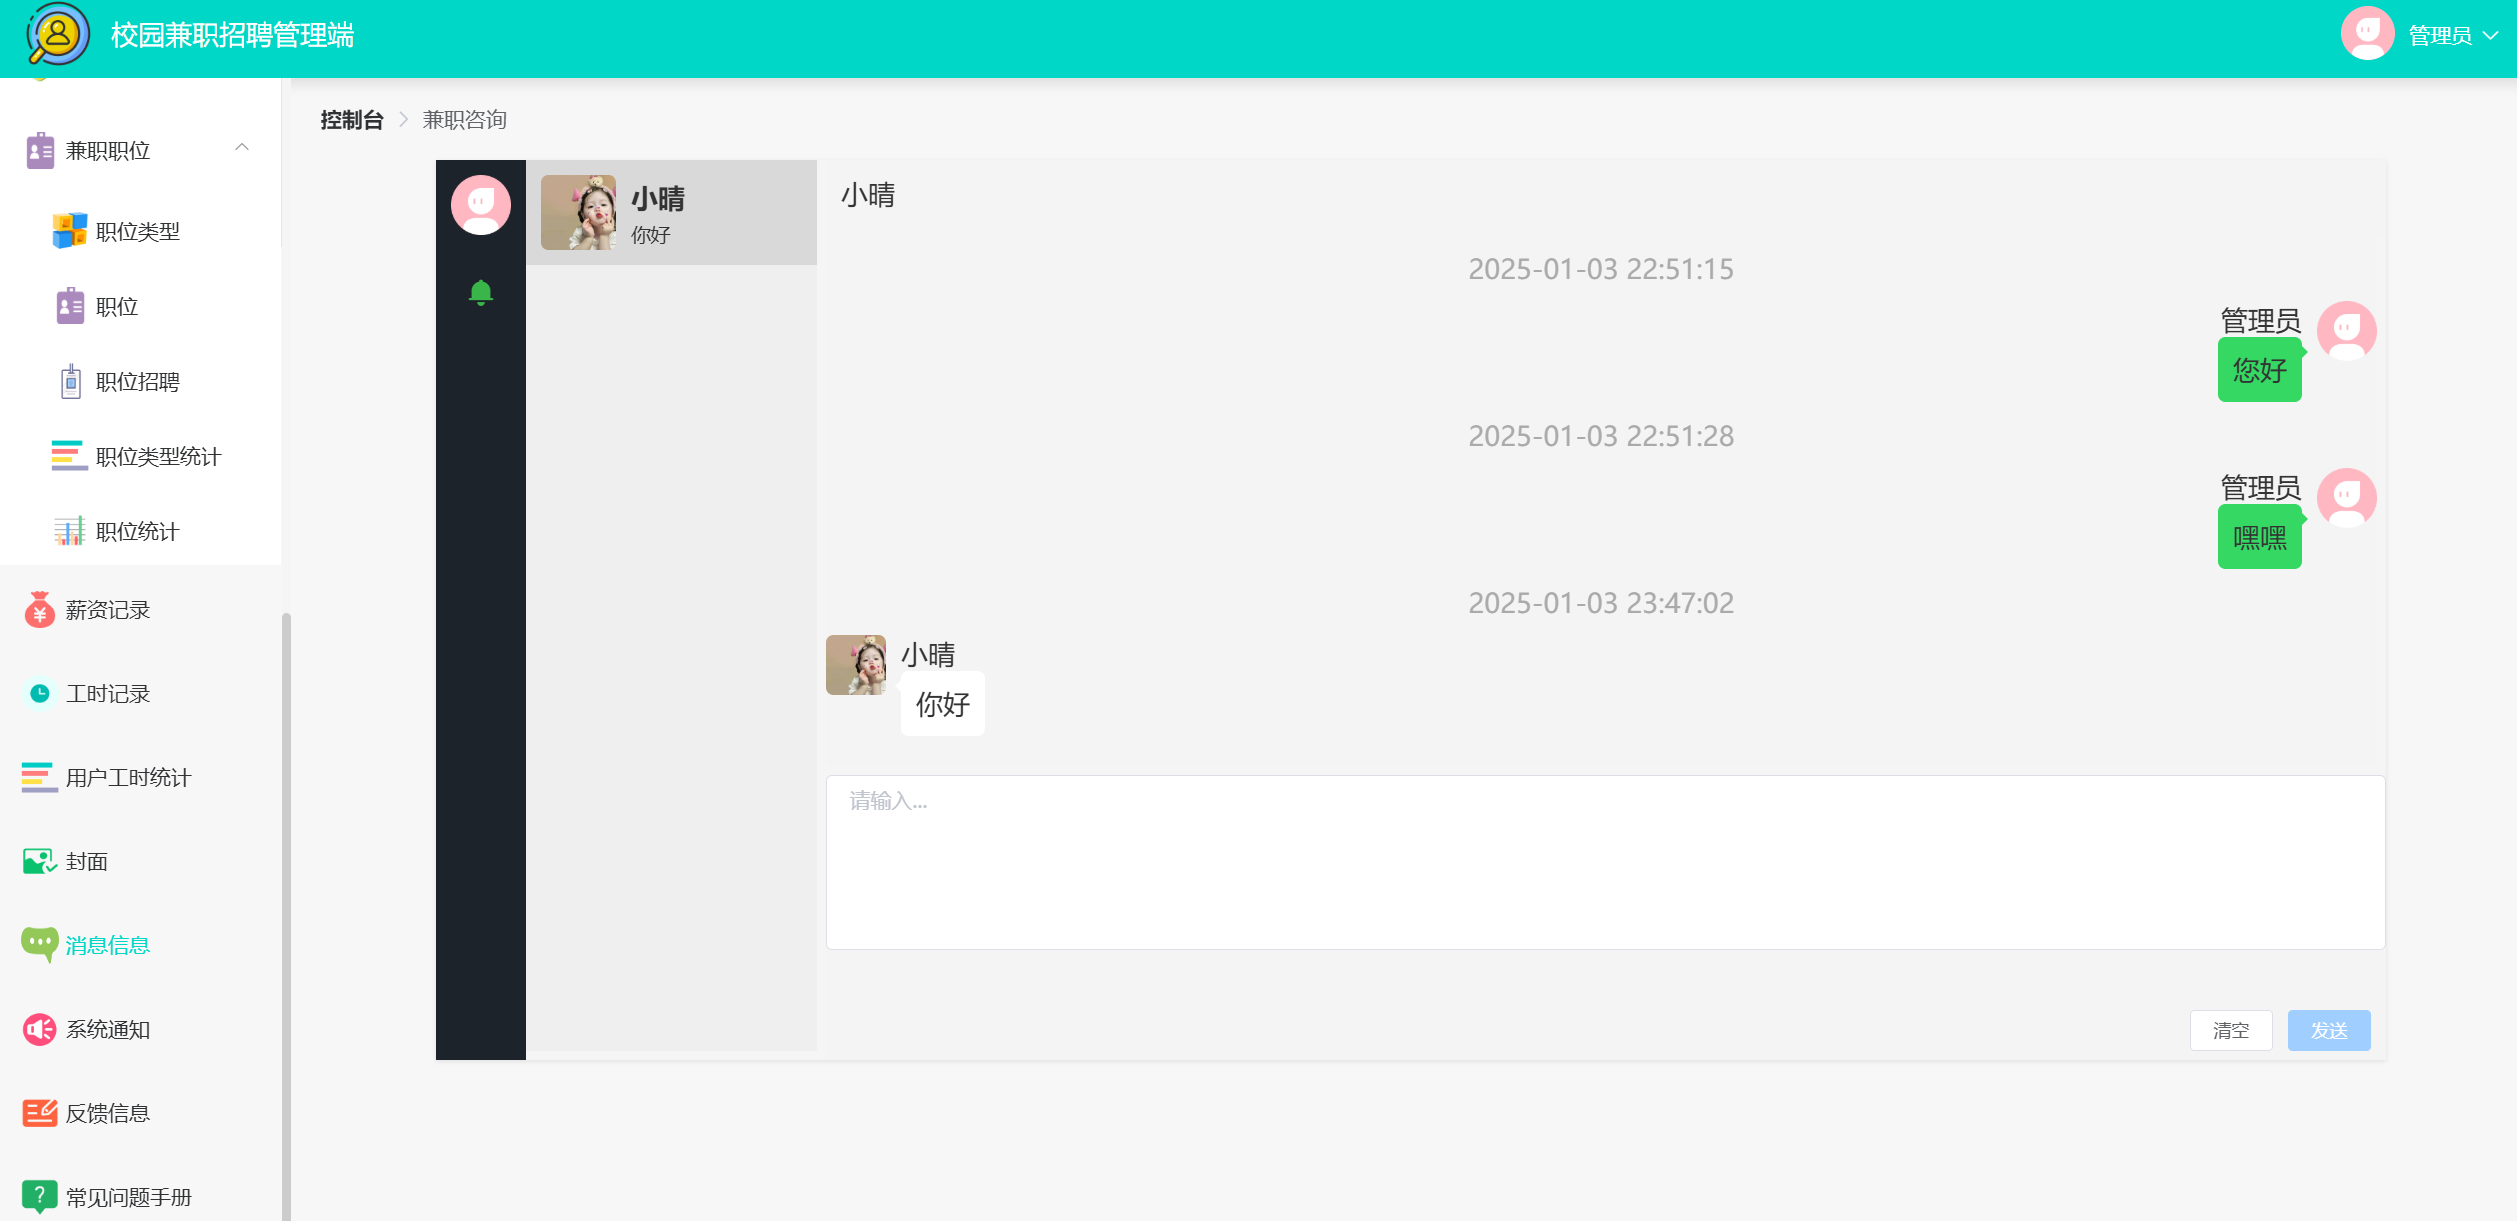Open 职位招聘 menu item

coord(140,381)
